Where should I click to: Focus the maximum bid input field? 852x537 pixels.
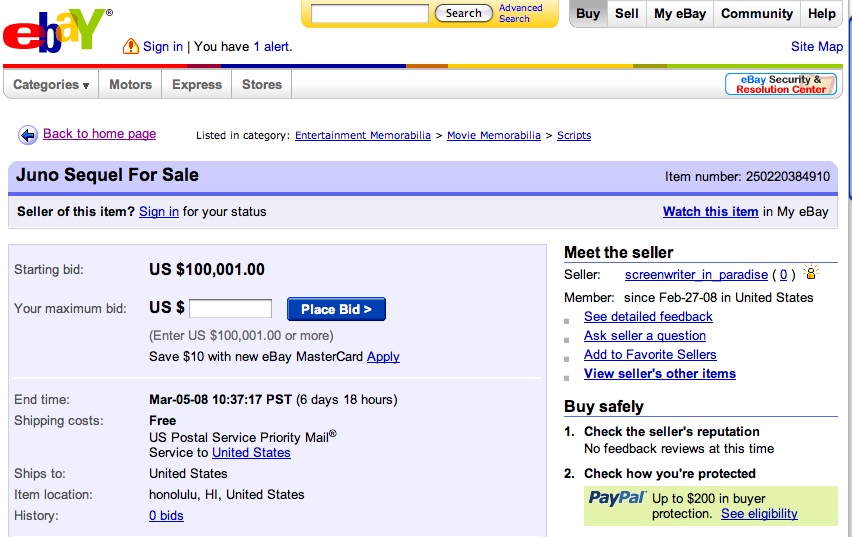(x=230, y=309)
